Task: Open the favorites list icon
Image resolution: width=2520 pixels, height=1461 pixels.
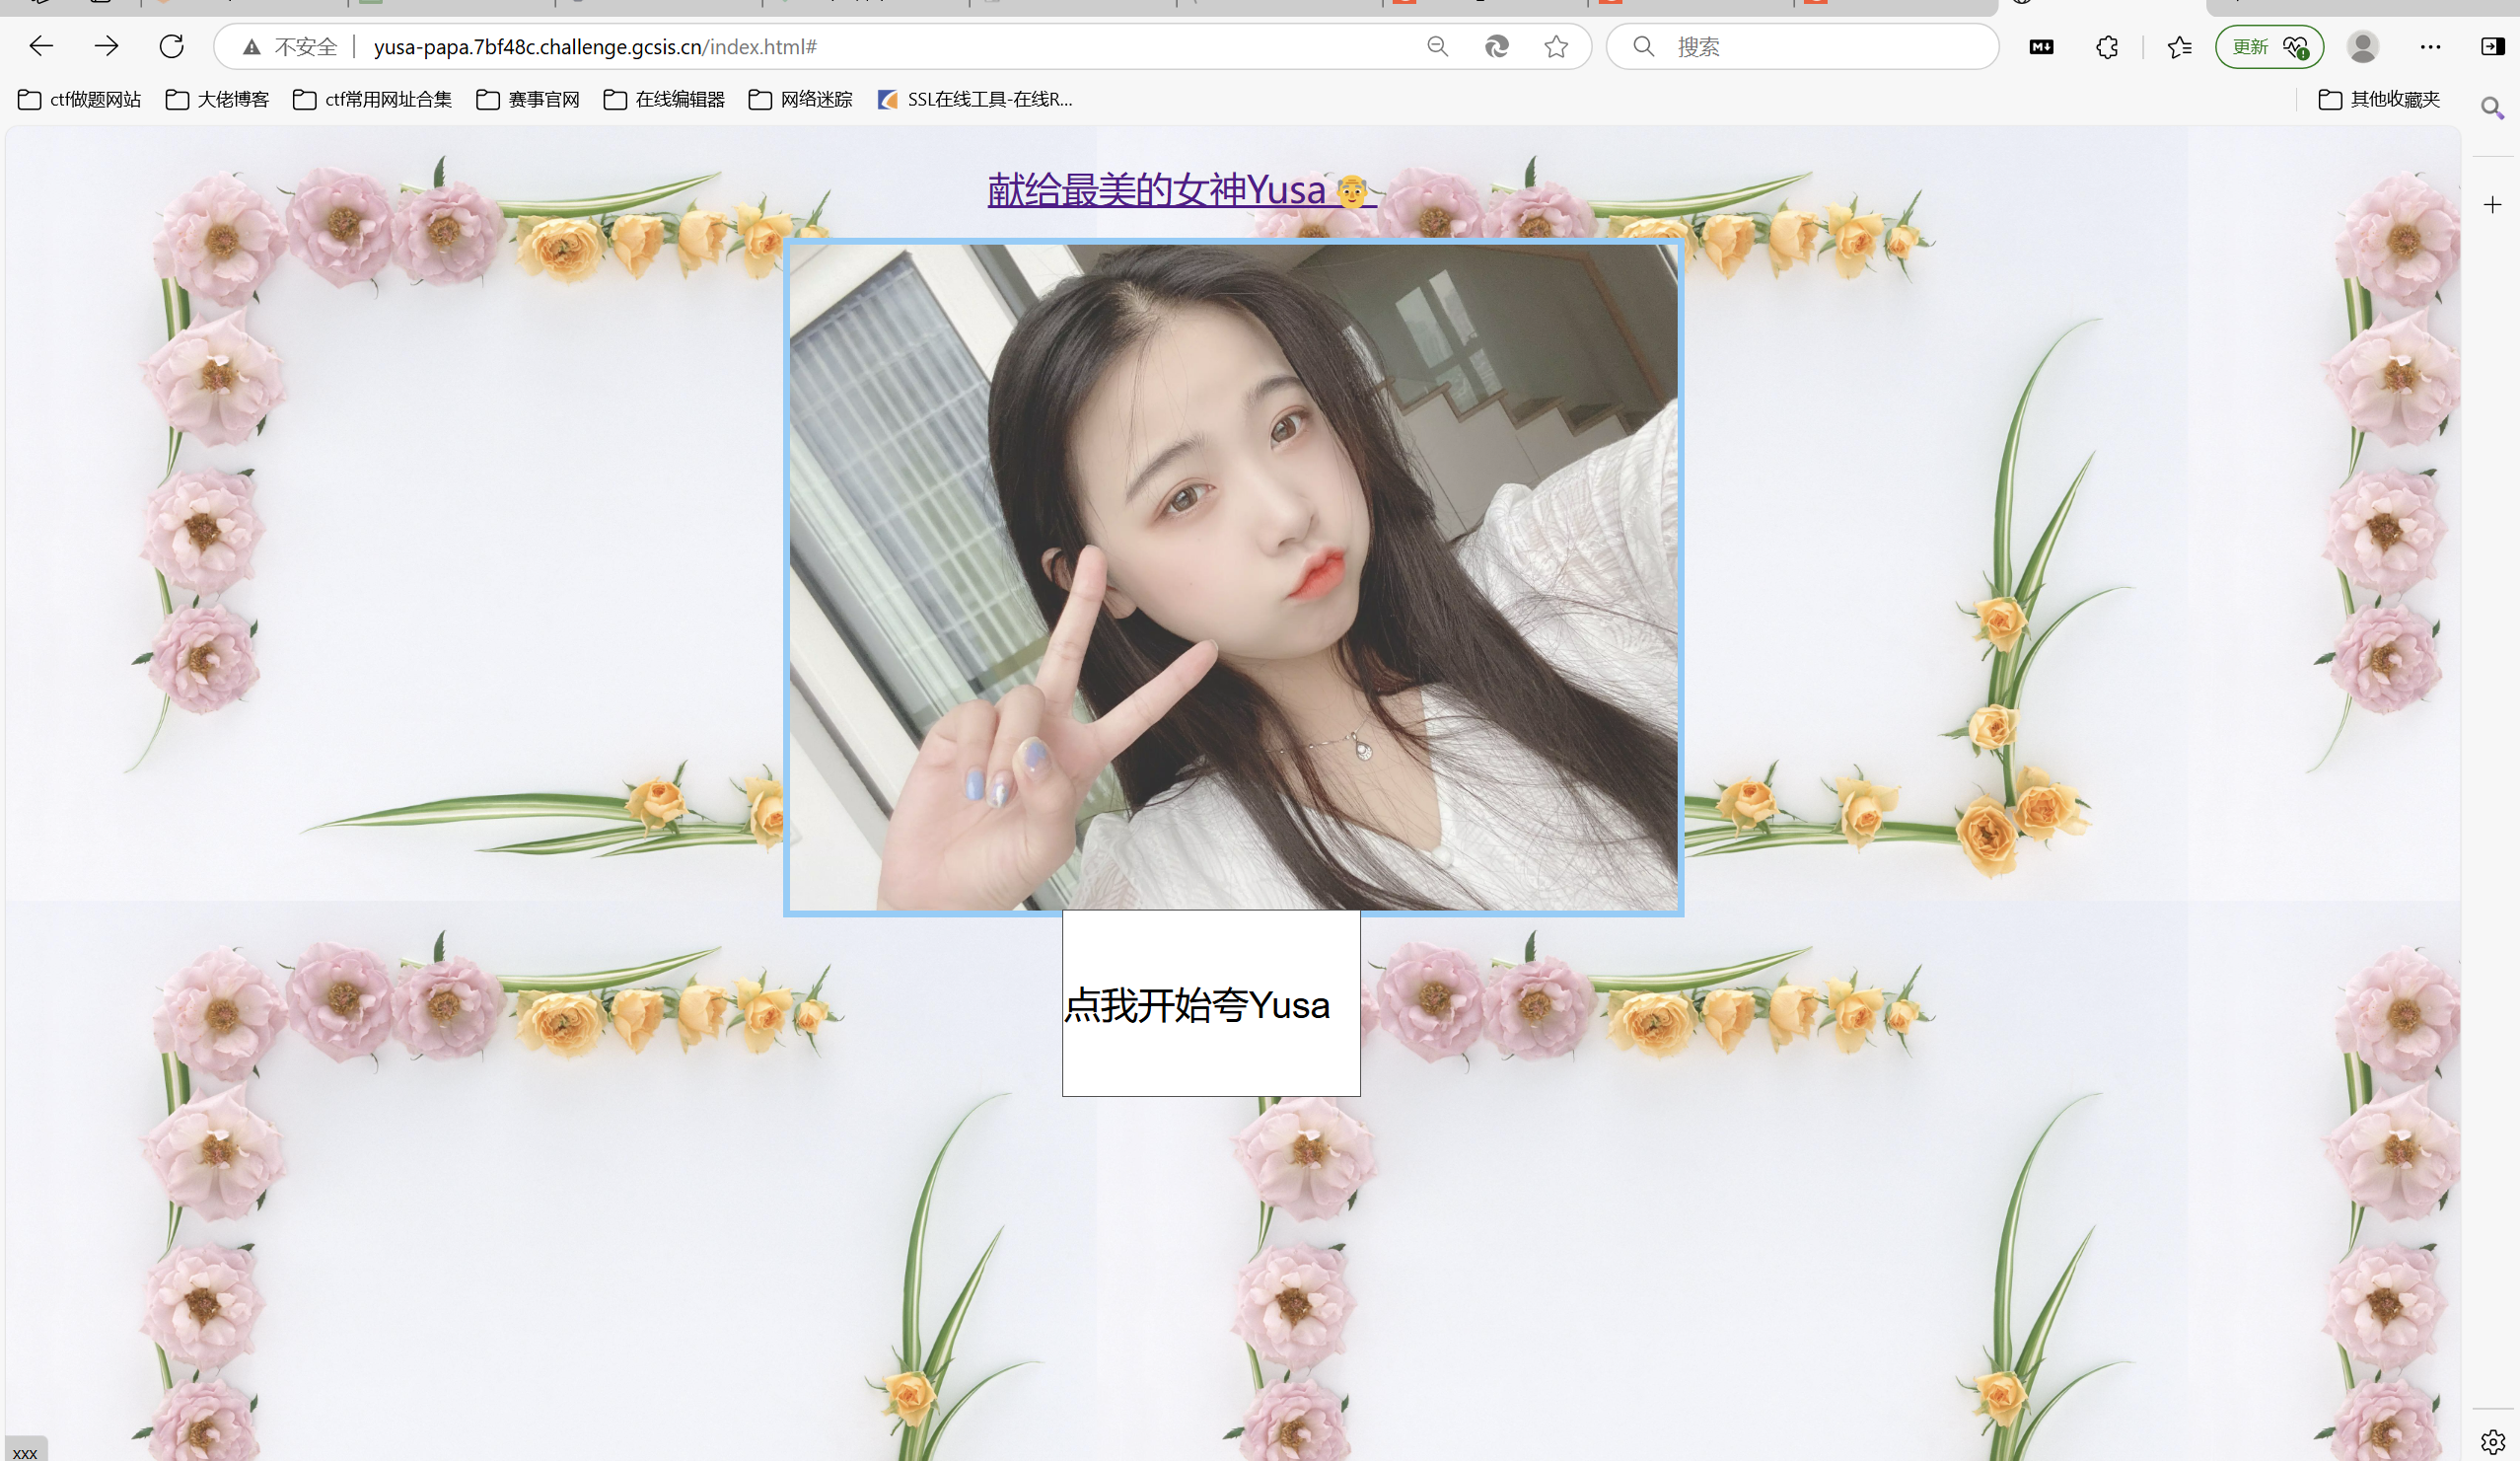Action: (2179, 46)
